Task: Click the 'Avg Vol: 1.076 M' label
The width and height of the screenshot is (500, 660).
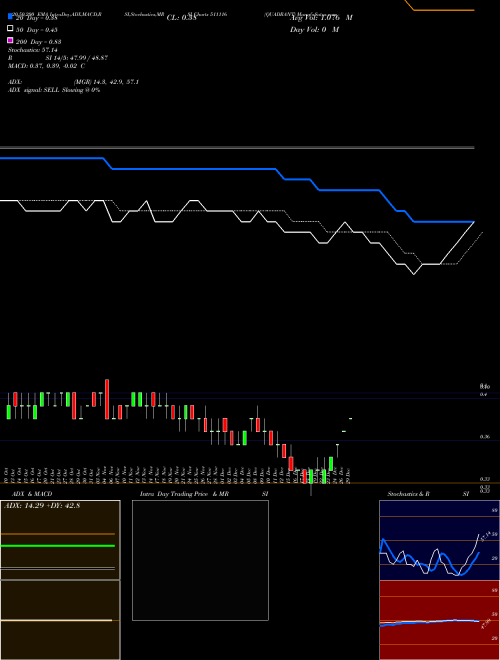Action: (x=321, y=18)
